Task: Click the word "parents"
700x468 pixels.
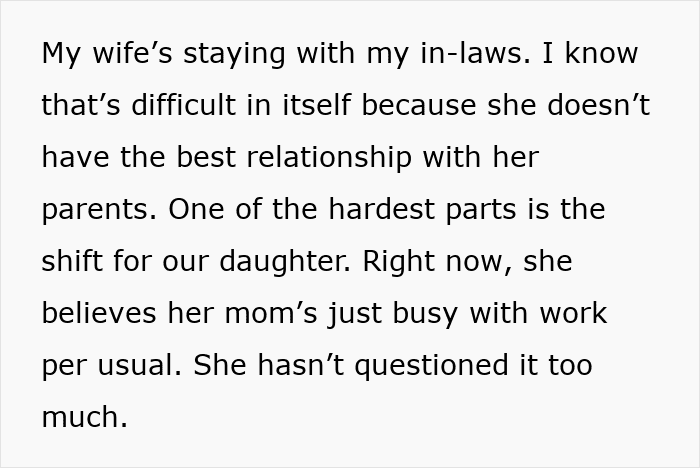Action: point(99,211)
